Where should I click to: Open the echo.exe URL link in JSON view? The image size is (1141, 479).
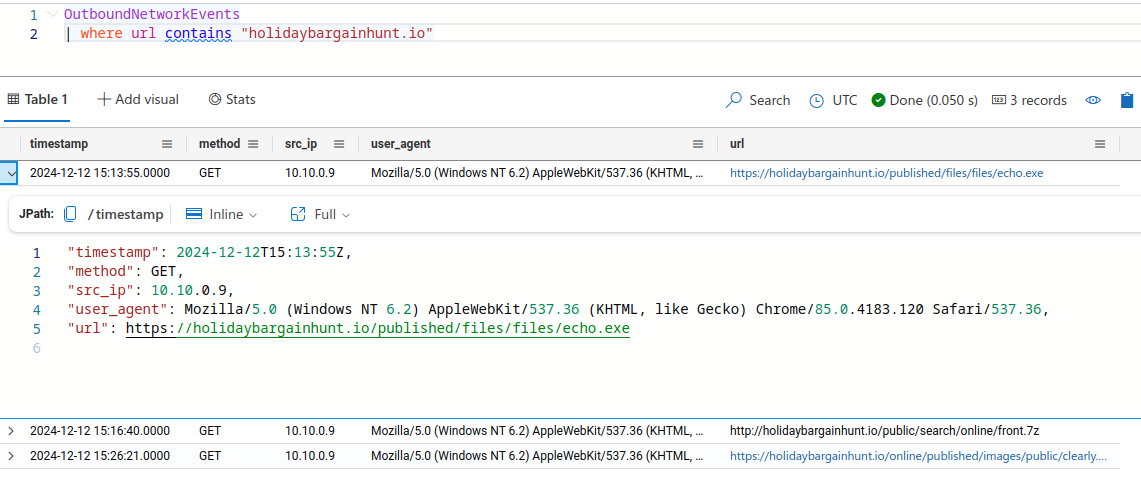378,329
